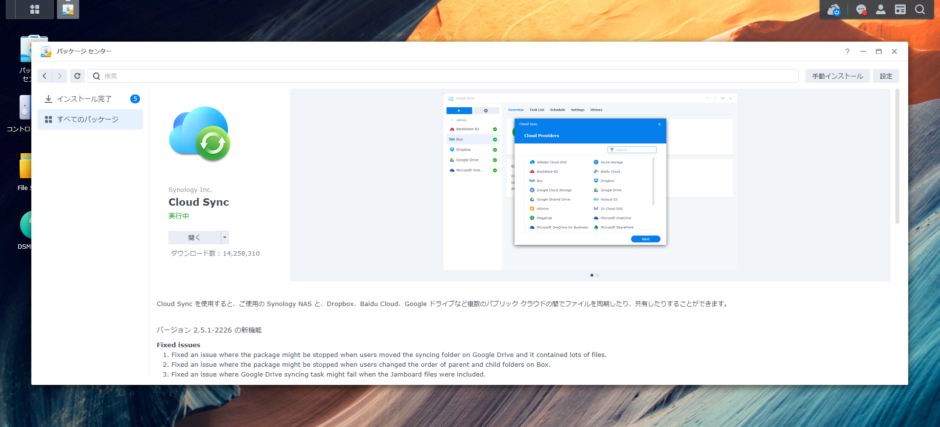Screen dimensions: 940x427
Task: Click the large Cloud Sync package icon
Action: 200,134
